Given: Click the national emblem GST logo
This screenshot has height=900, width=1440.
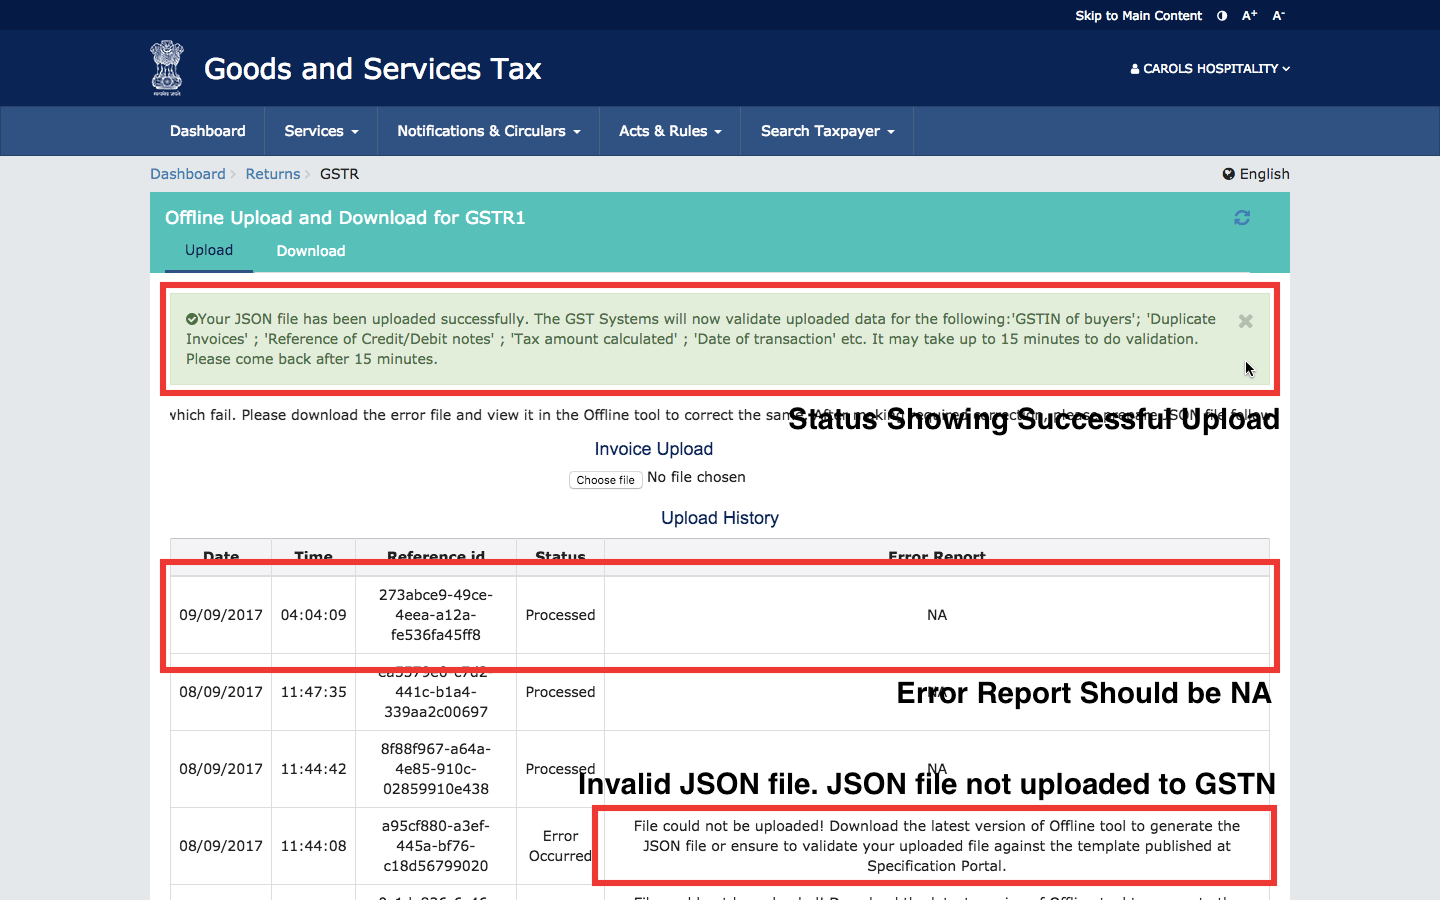Looking at the screenshot, I should pos(166,68).
